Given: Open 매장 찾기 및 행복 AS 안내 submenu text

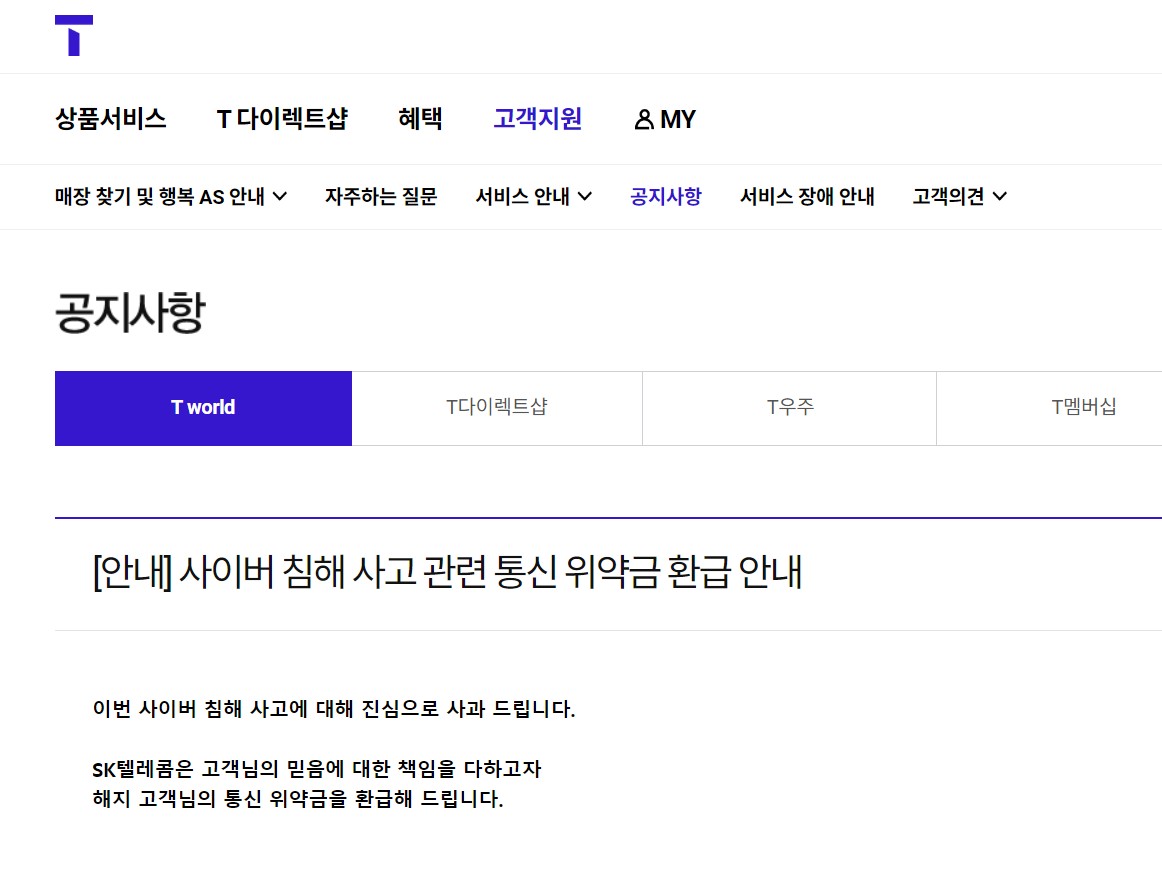Looking at the screenshot, I should point(160,196).
